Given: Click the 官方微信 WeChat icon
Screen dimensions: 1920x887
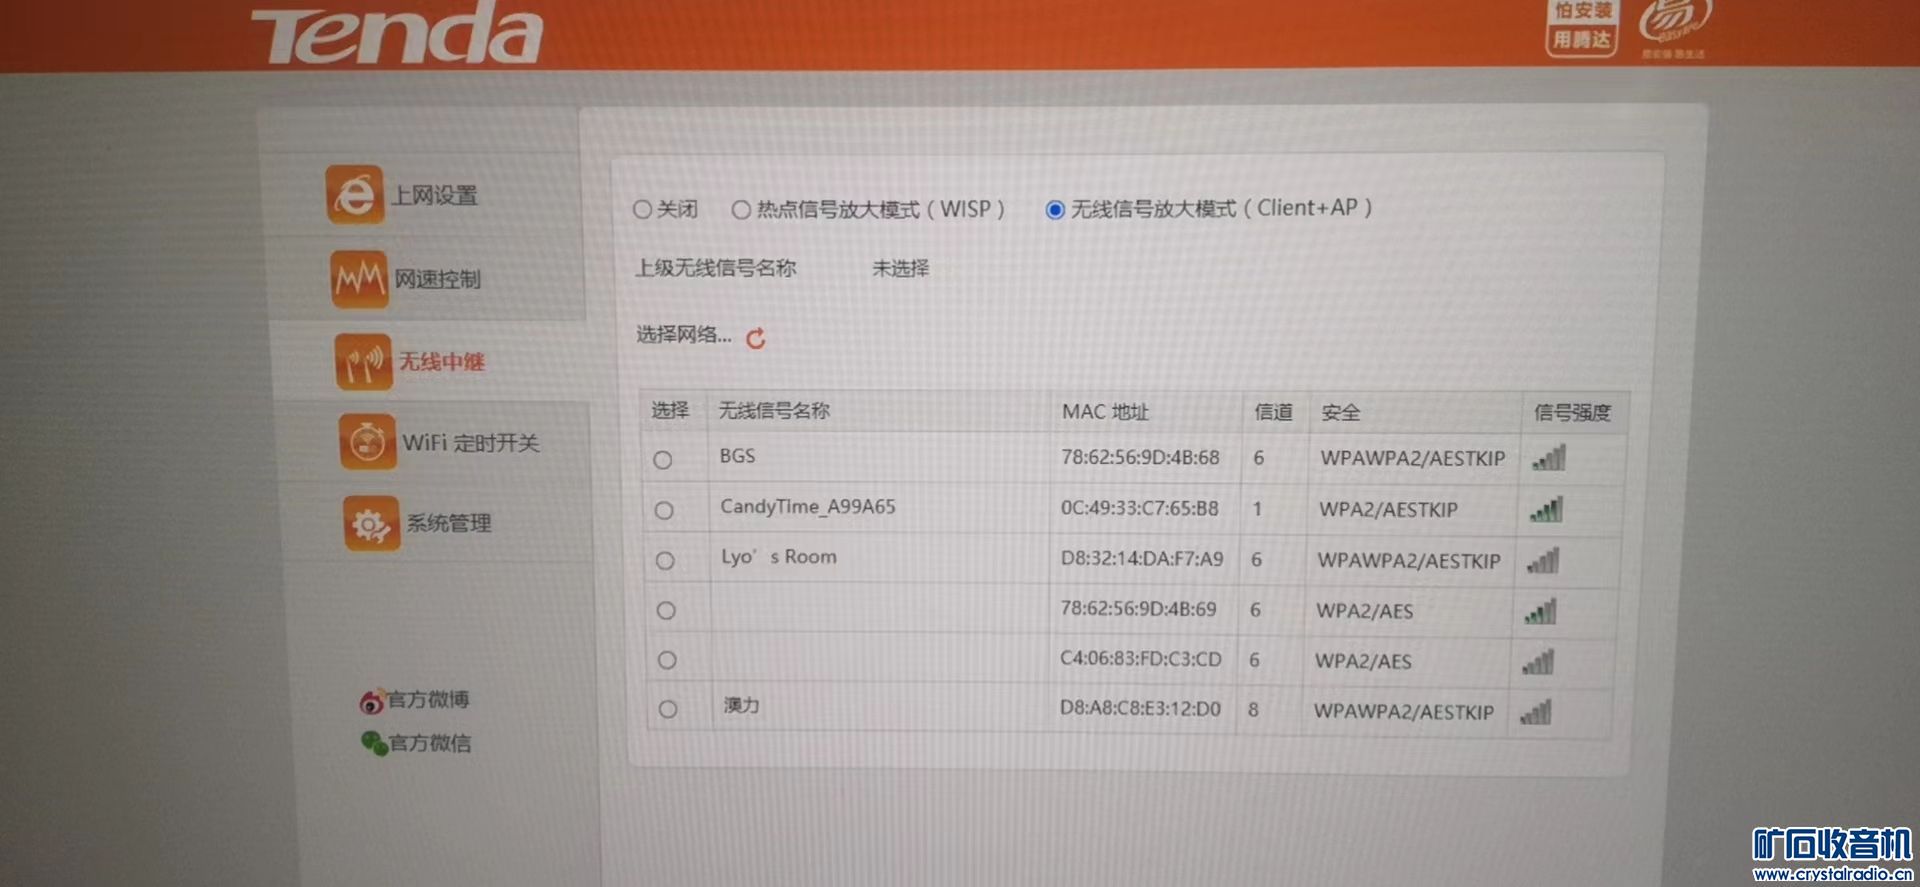Looking at the screenshot, I should [x=374, y=743].
